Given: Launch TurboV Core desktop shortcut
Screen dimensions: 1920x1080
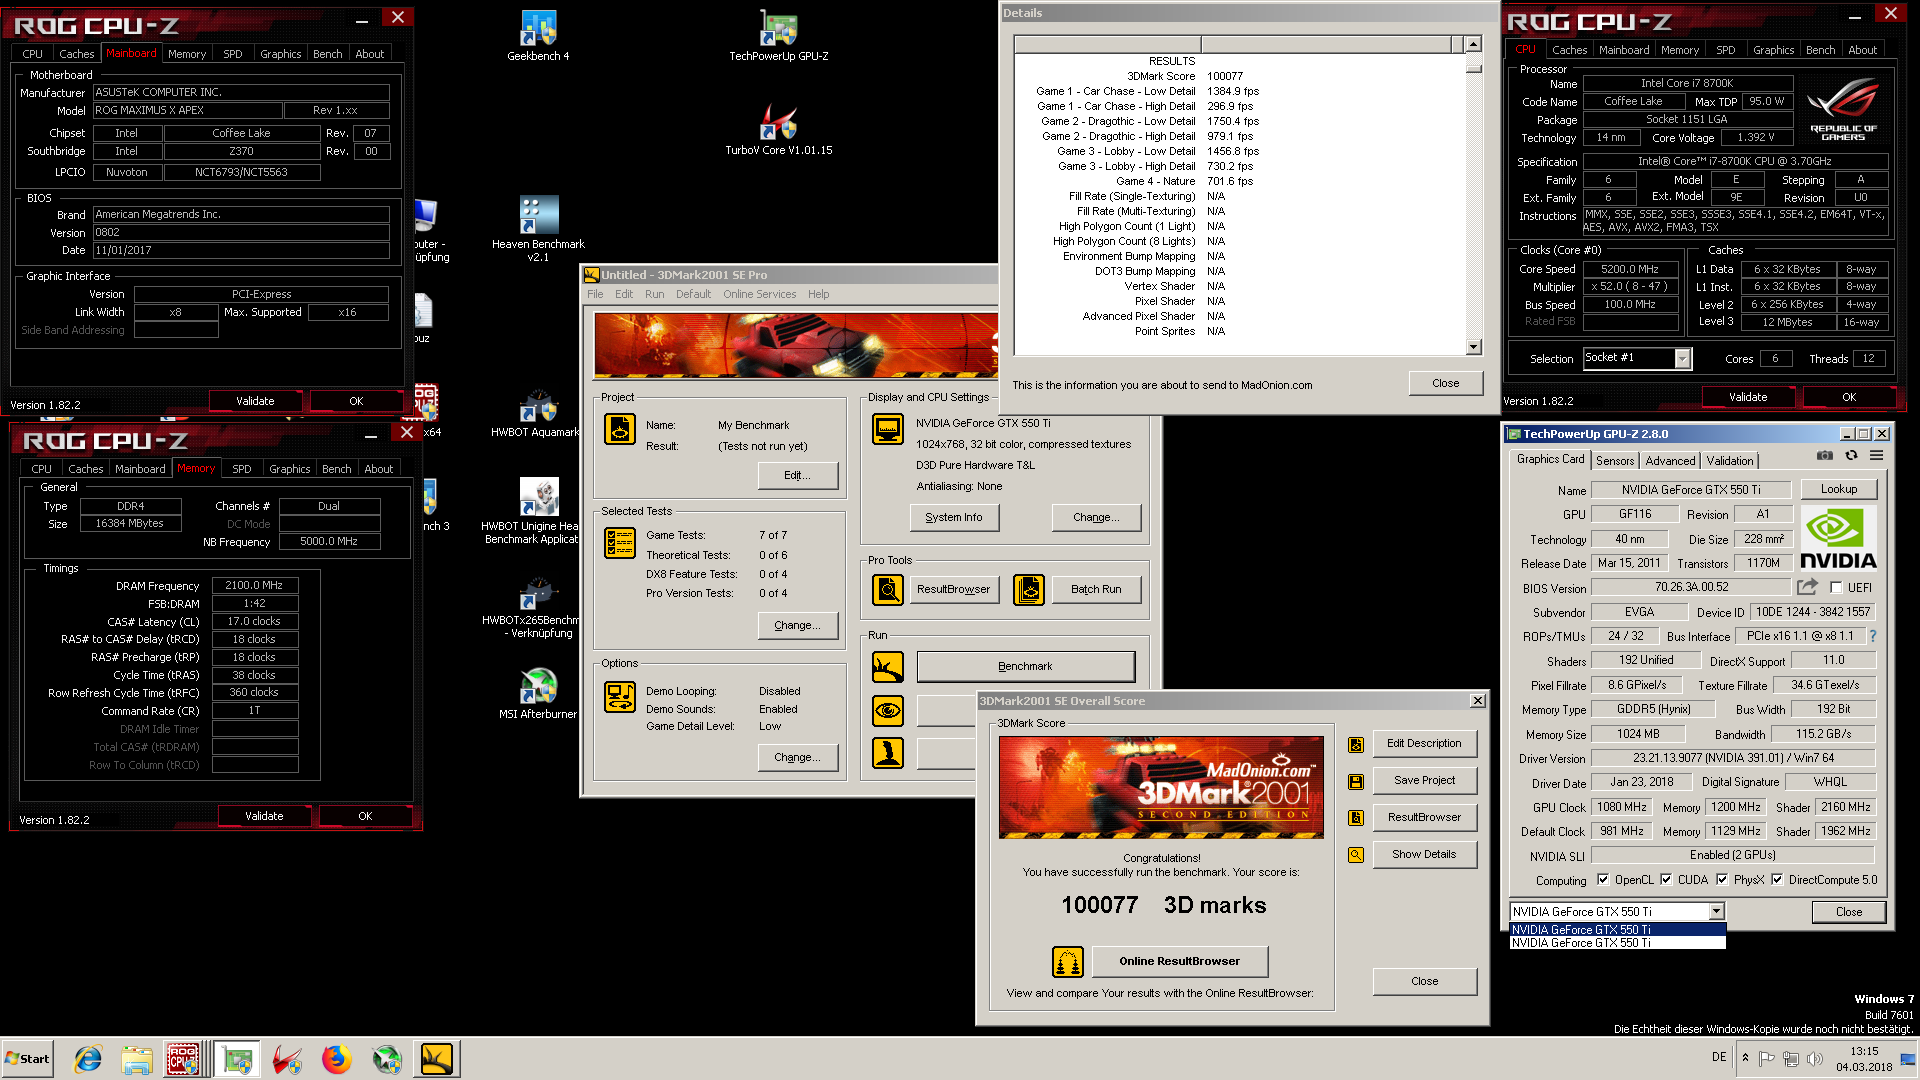Looking at the screenshot, I should point(778,130).
